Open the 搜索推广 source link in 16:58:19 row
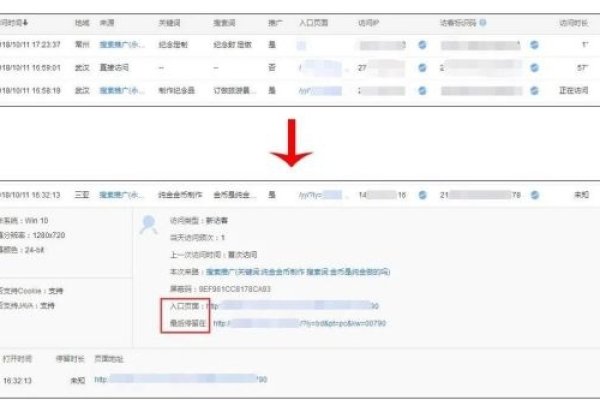 tap(122, 91)
